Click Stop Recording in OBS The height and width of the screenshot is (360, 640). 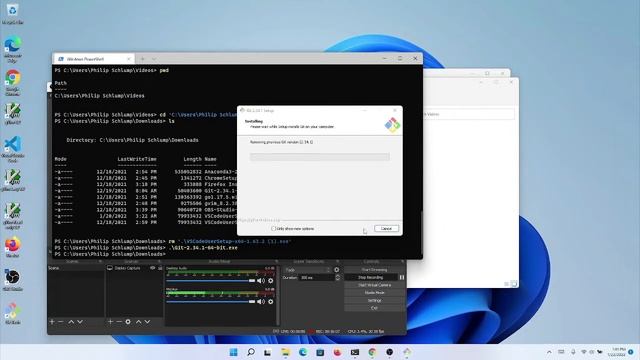tap(371, 277)
